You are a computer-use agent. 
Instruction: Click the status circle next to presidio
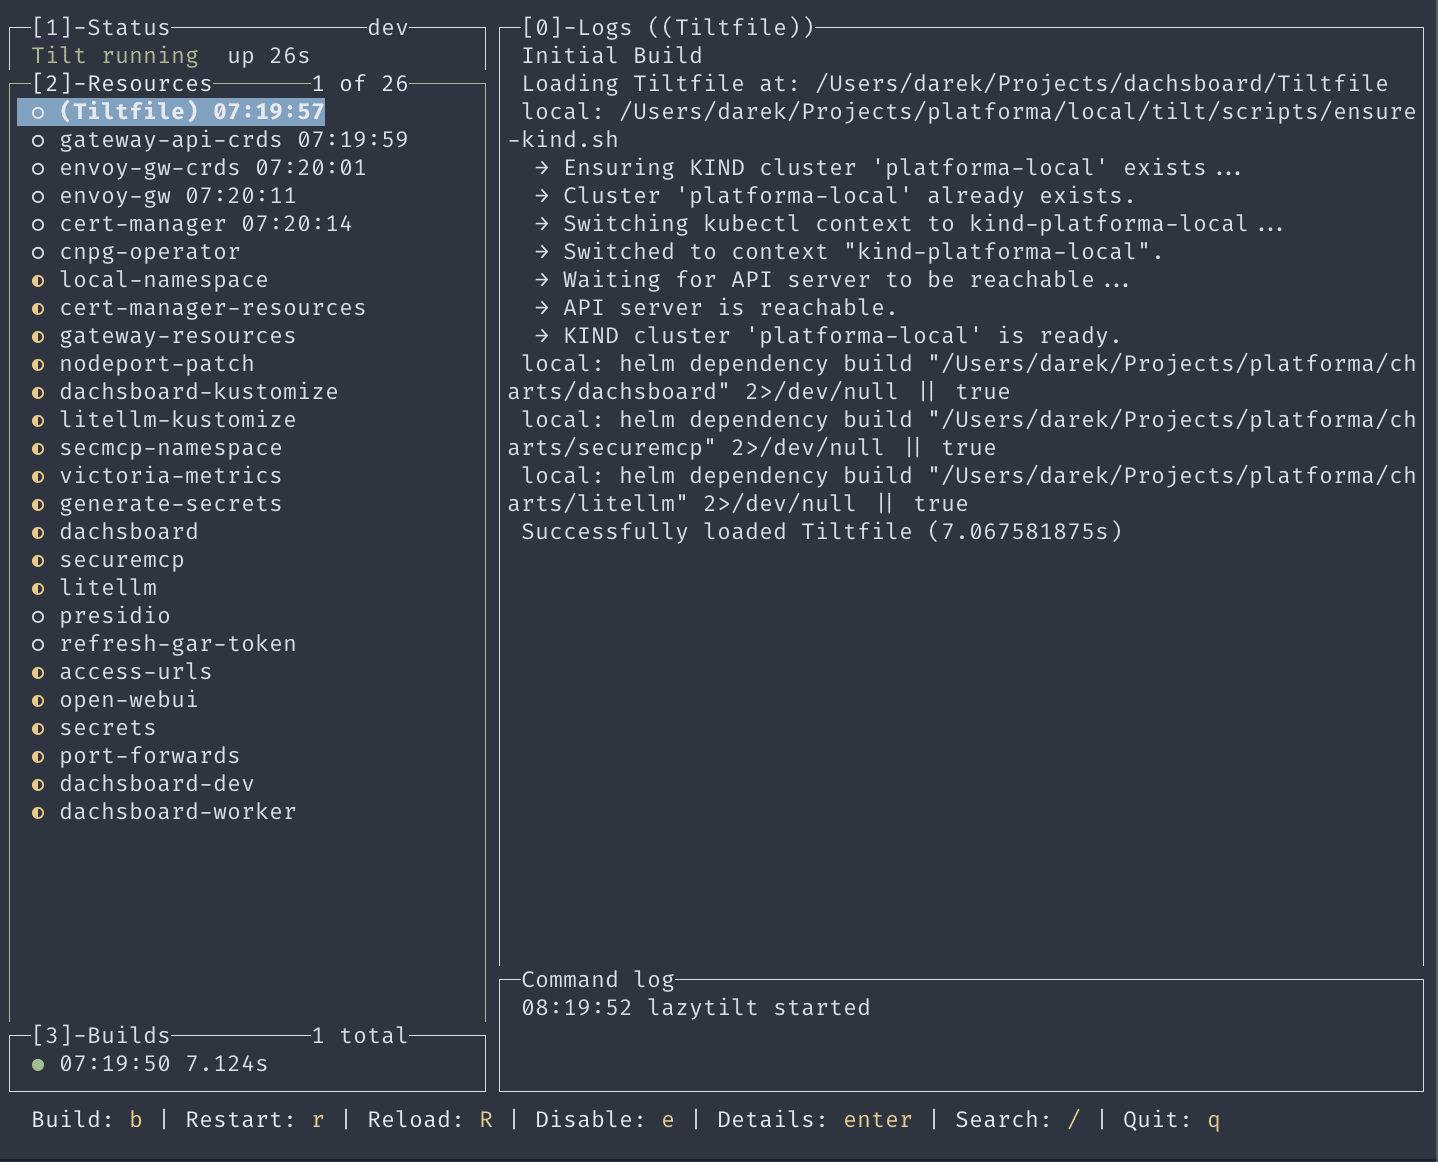[38, 617]
